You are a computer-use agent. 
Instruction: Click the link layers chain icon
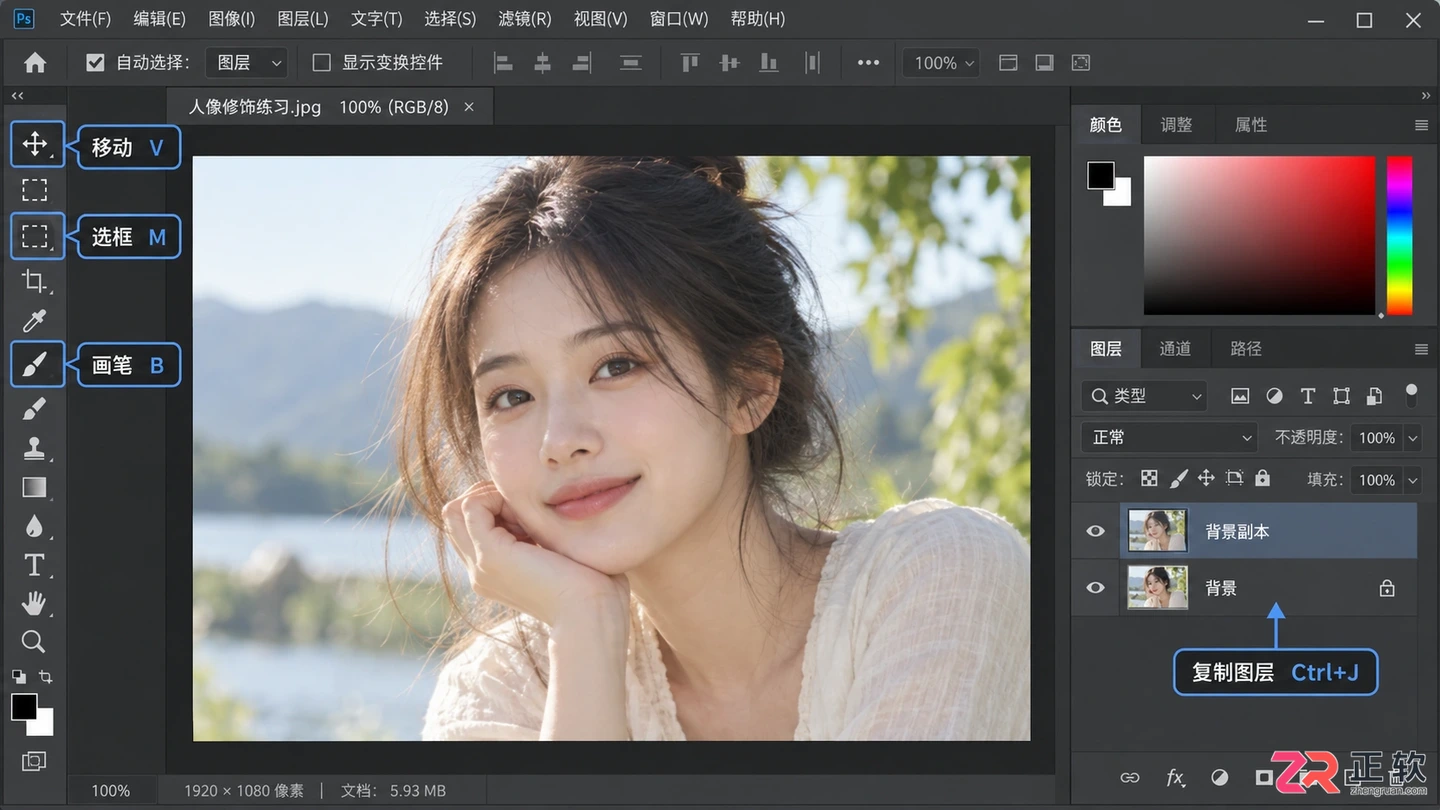(1130, 777)
